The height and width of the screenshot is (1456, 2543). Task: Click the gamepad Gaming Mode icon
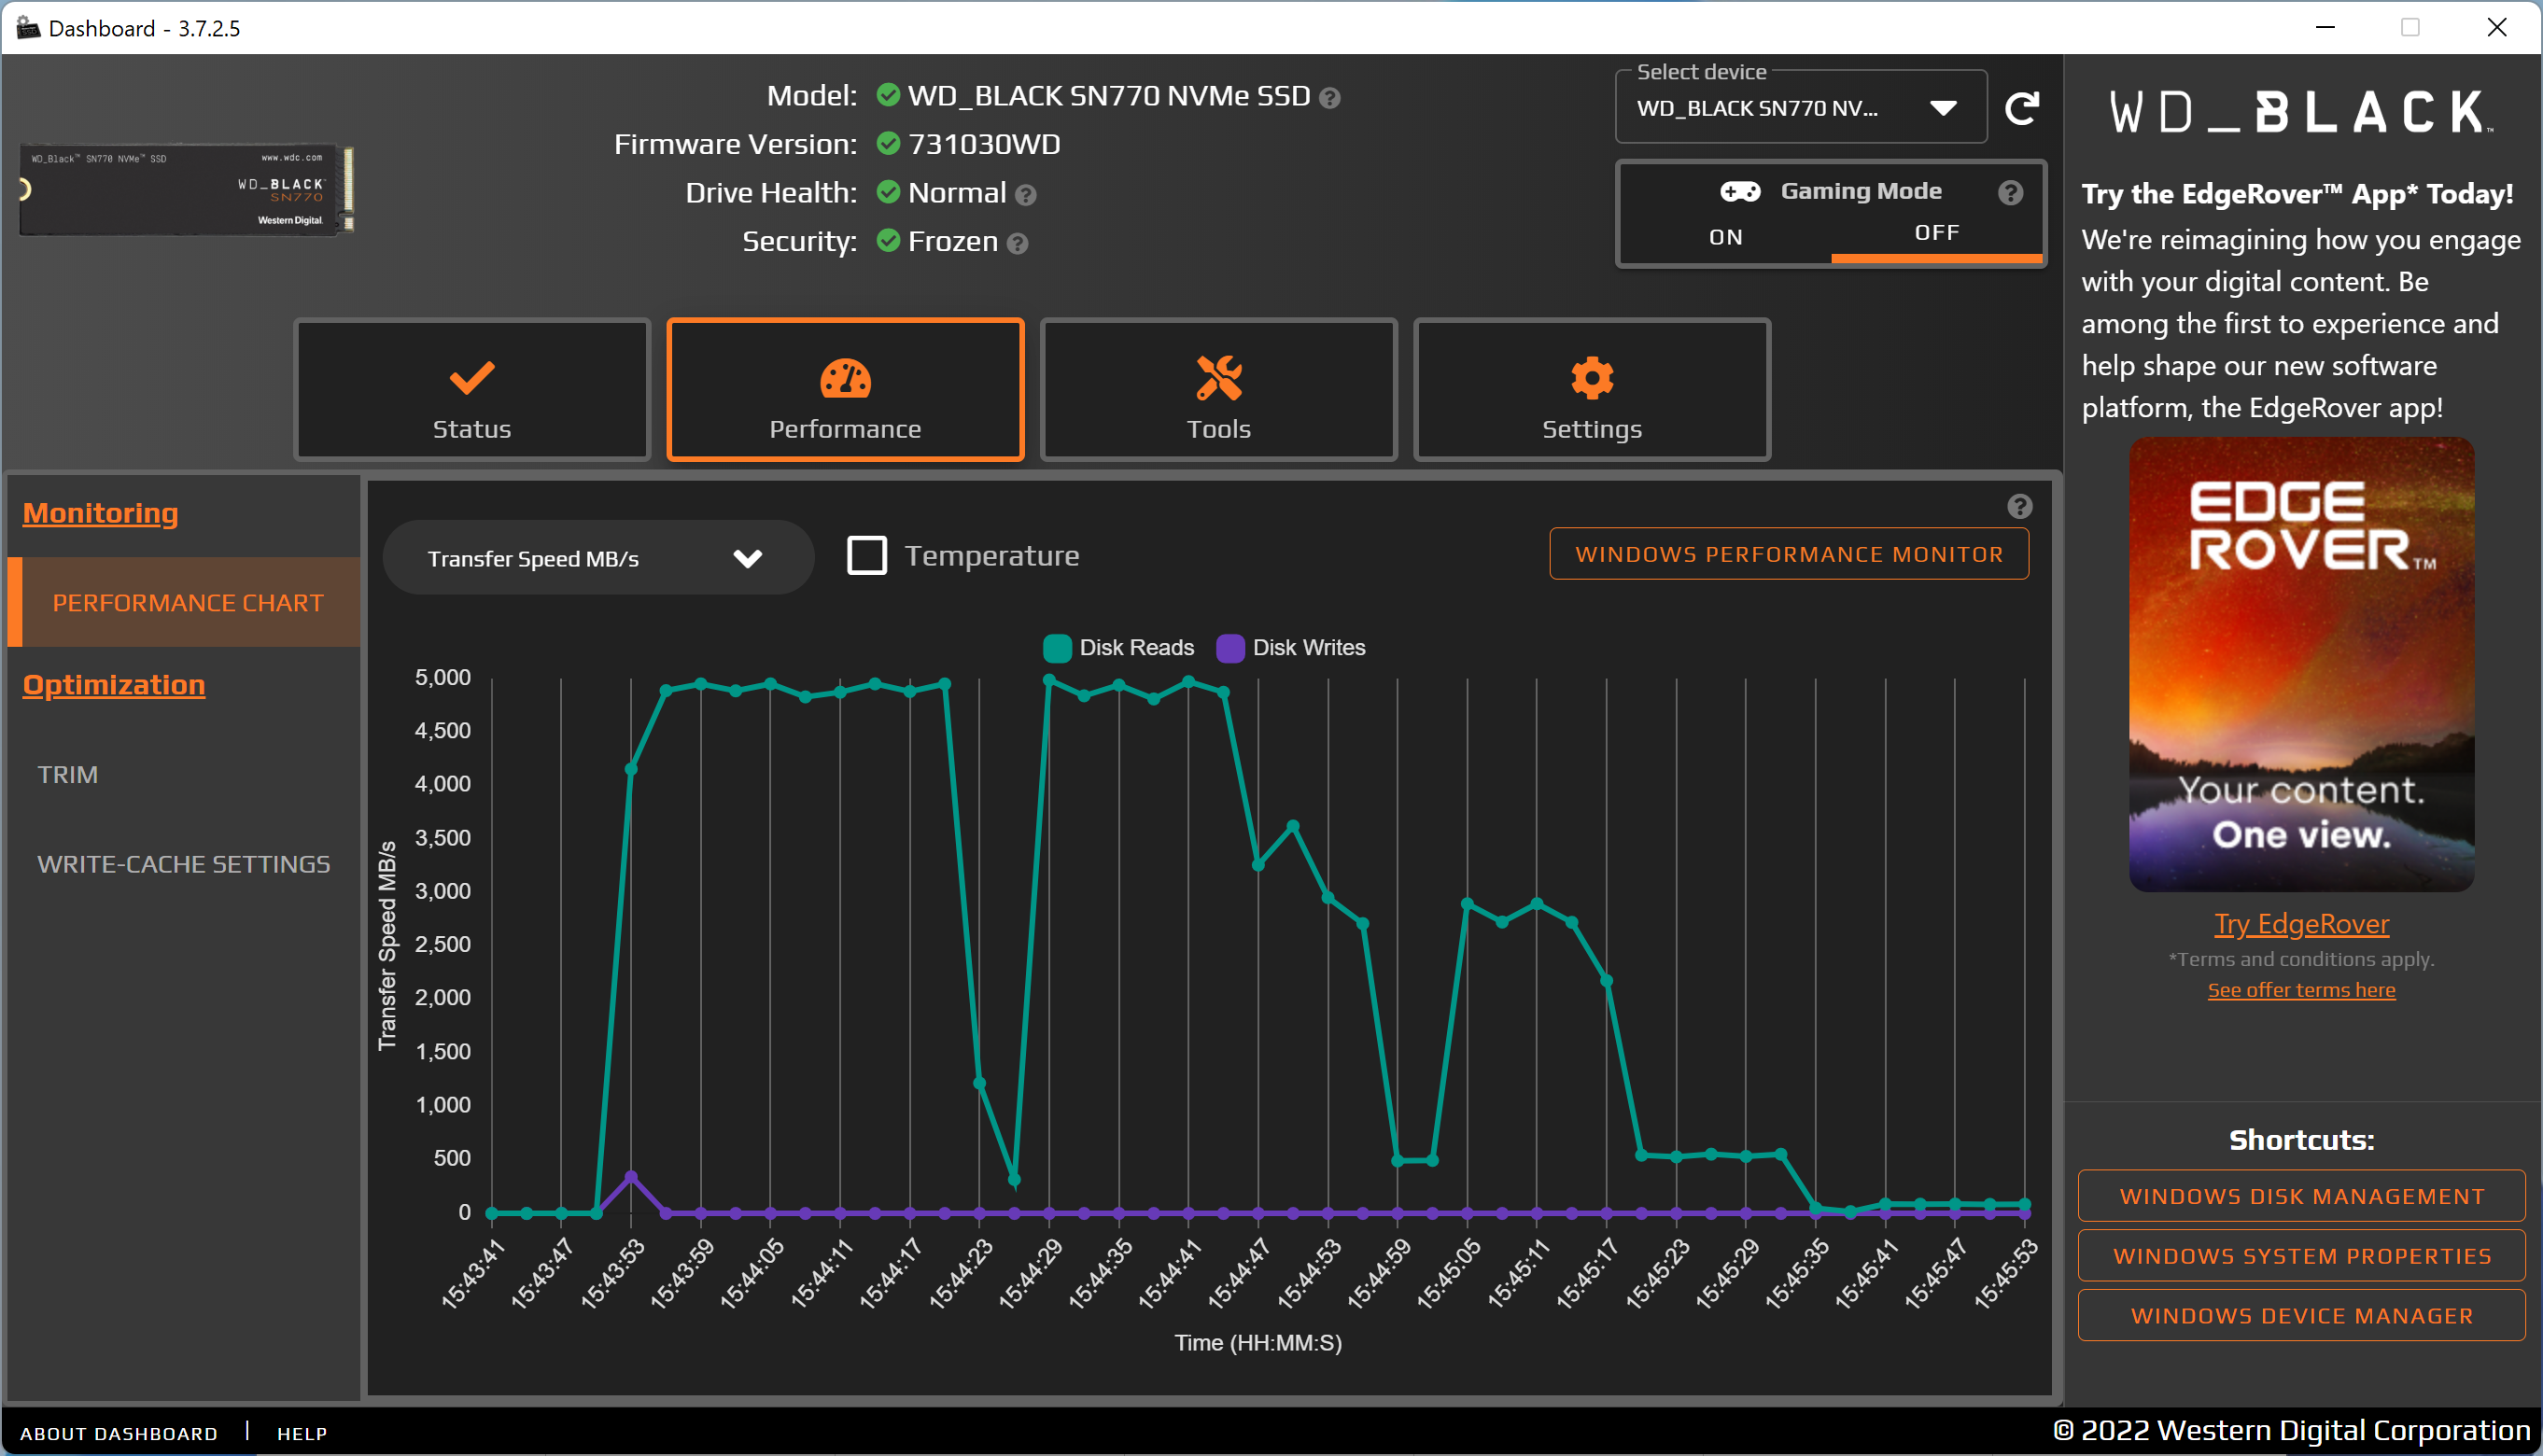point(1740,191)
